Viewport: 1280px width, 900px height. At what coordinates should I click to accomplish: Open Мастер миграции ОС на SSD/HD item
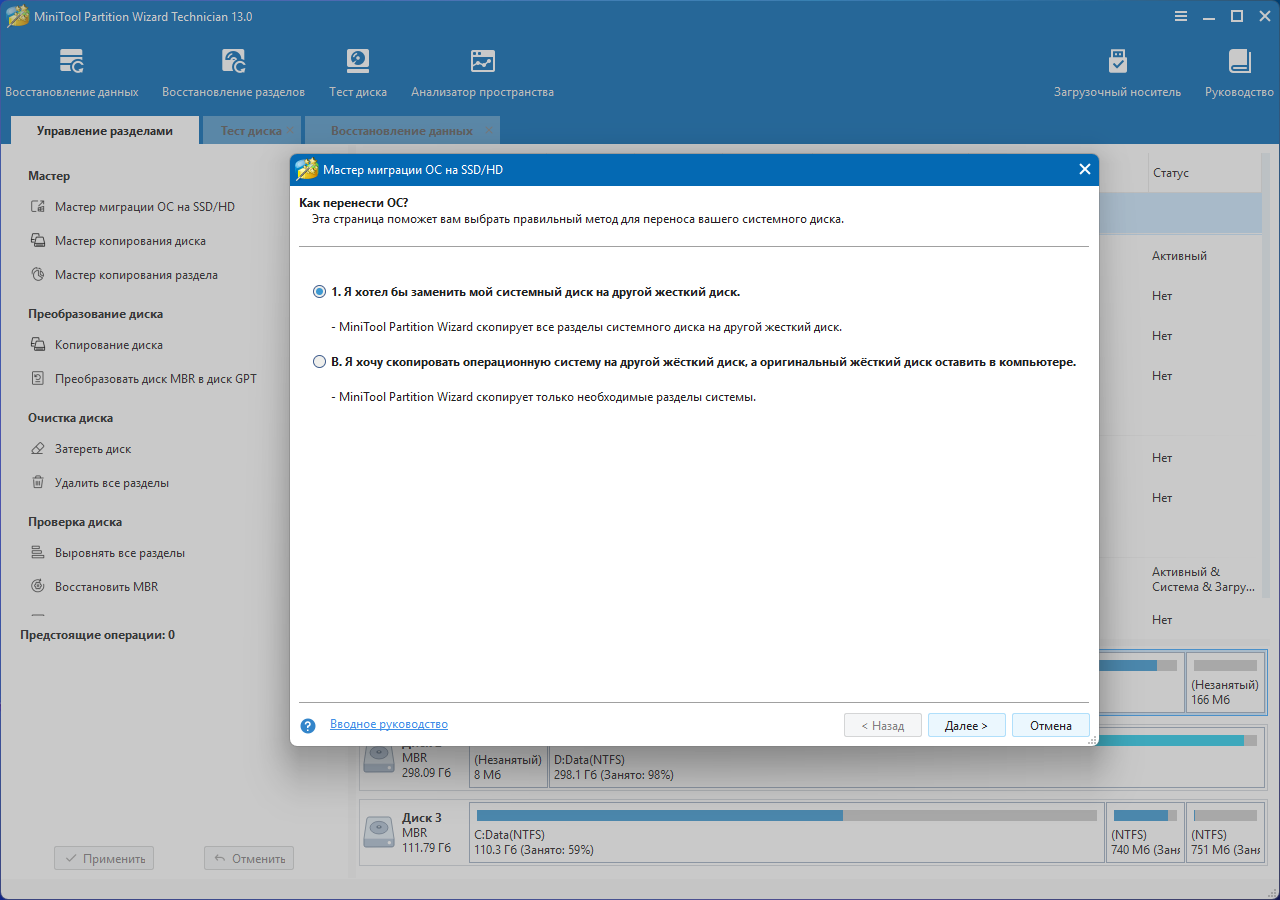click(145, 207)
